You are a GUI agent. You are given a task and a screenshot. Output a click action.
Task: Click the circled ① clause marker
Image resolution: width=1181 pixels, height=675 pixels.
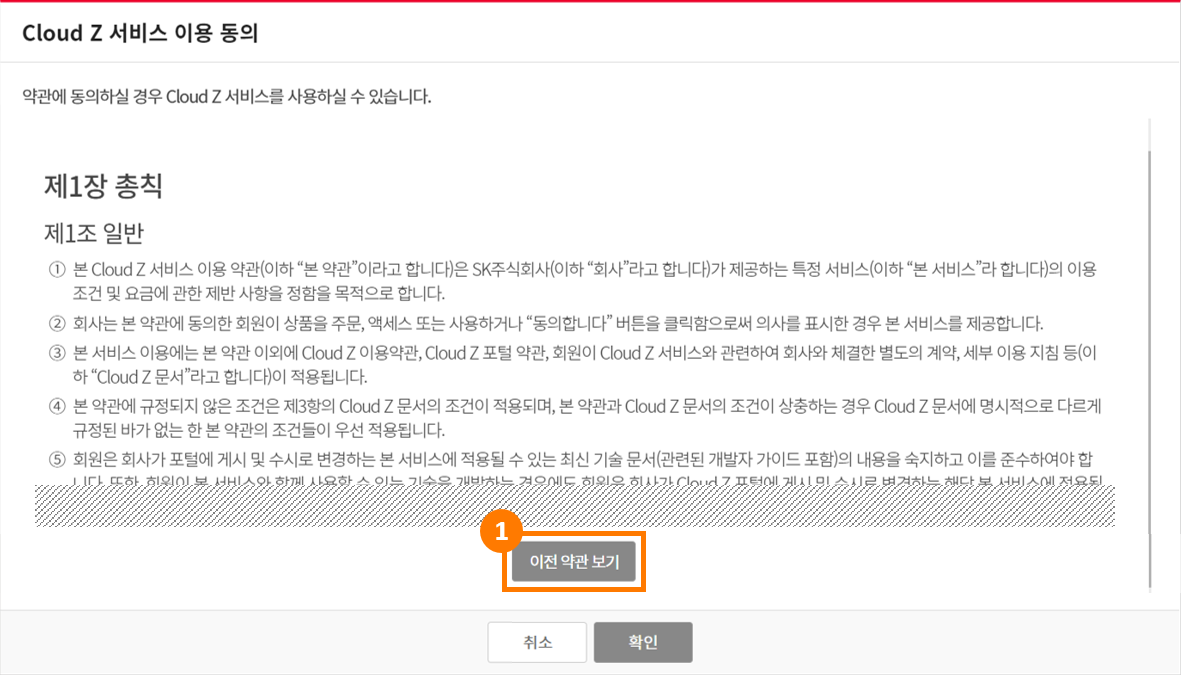pyautogui.click(x=57, y=269)
